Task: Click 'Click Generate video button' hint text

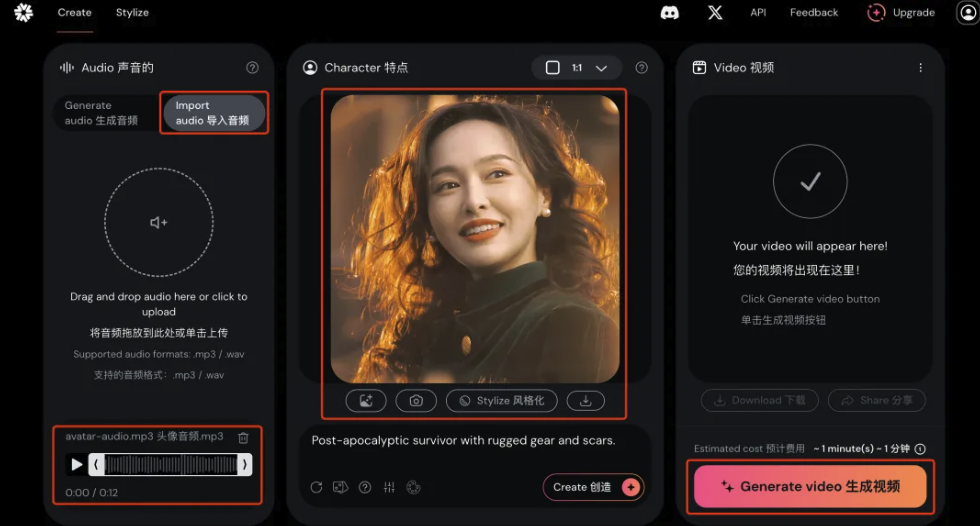Action: (x=810, y=299)
